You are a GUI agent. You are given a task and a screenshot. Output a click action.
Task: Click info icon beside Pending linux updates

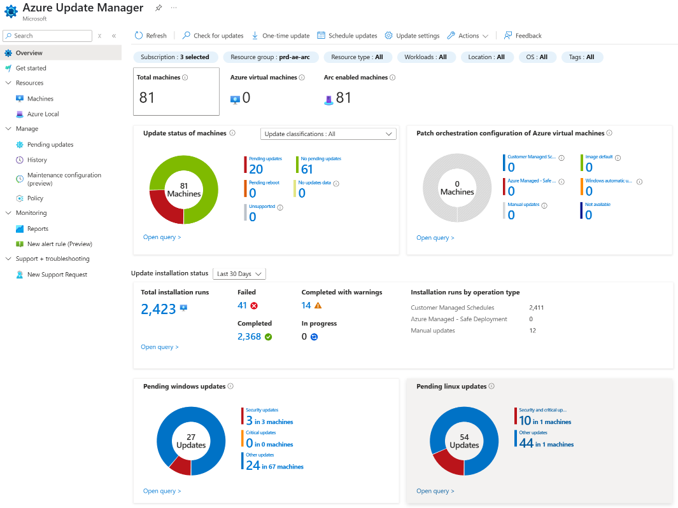(x=492, y=386)
